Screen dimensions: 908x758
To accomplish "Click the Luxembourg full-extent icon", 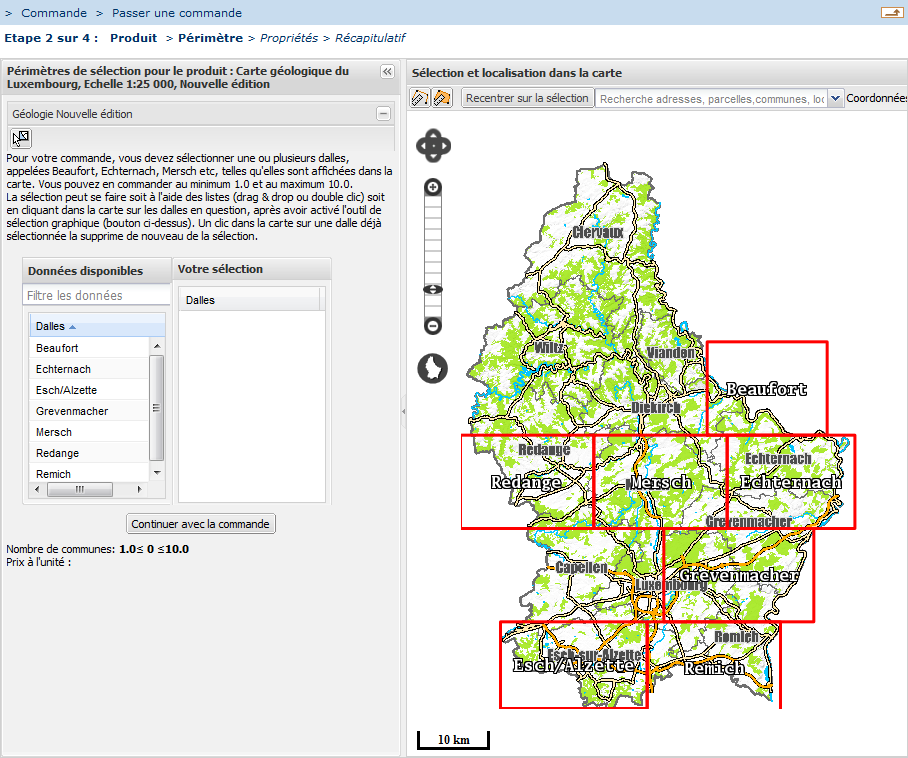I will 433,368.
